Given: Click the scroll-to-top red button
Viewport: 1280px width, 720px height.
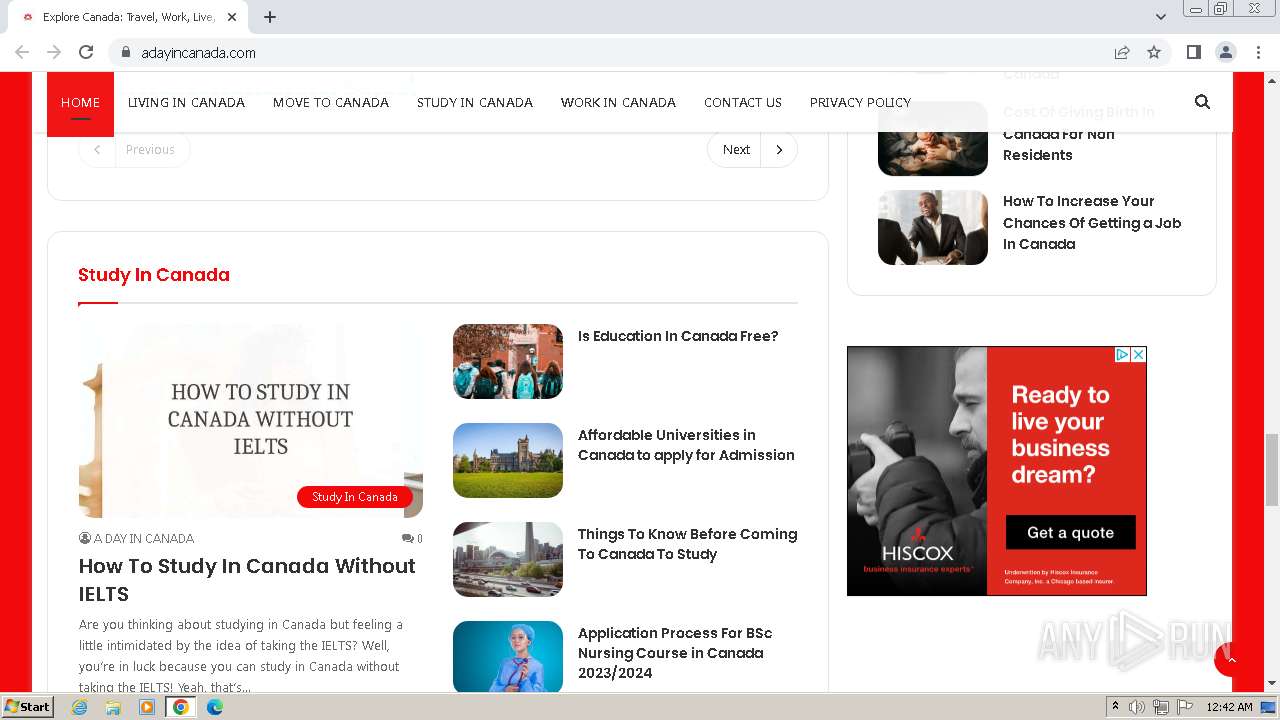Looking at the screenshot, I should (1231, 660).
